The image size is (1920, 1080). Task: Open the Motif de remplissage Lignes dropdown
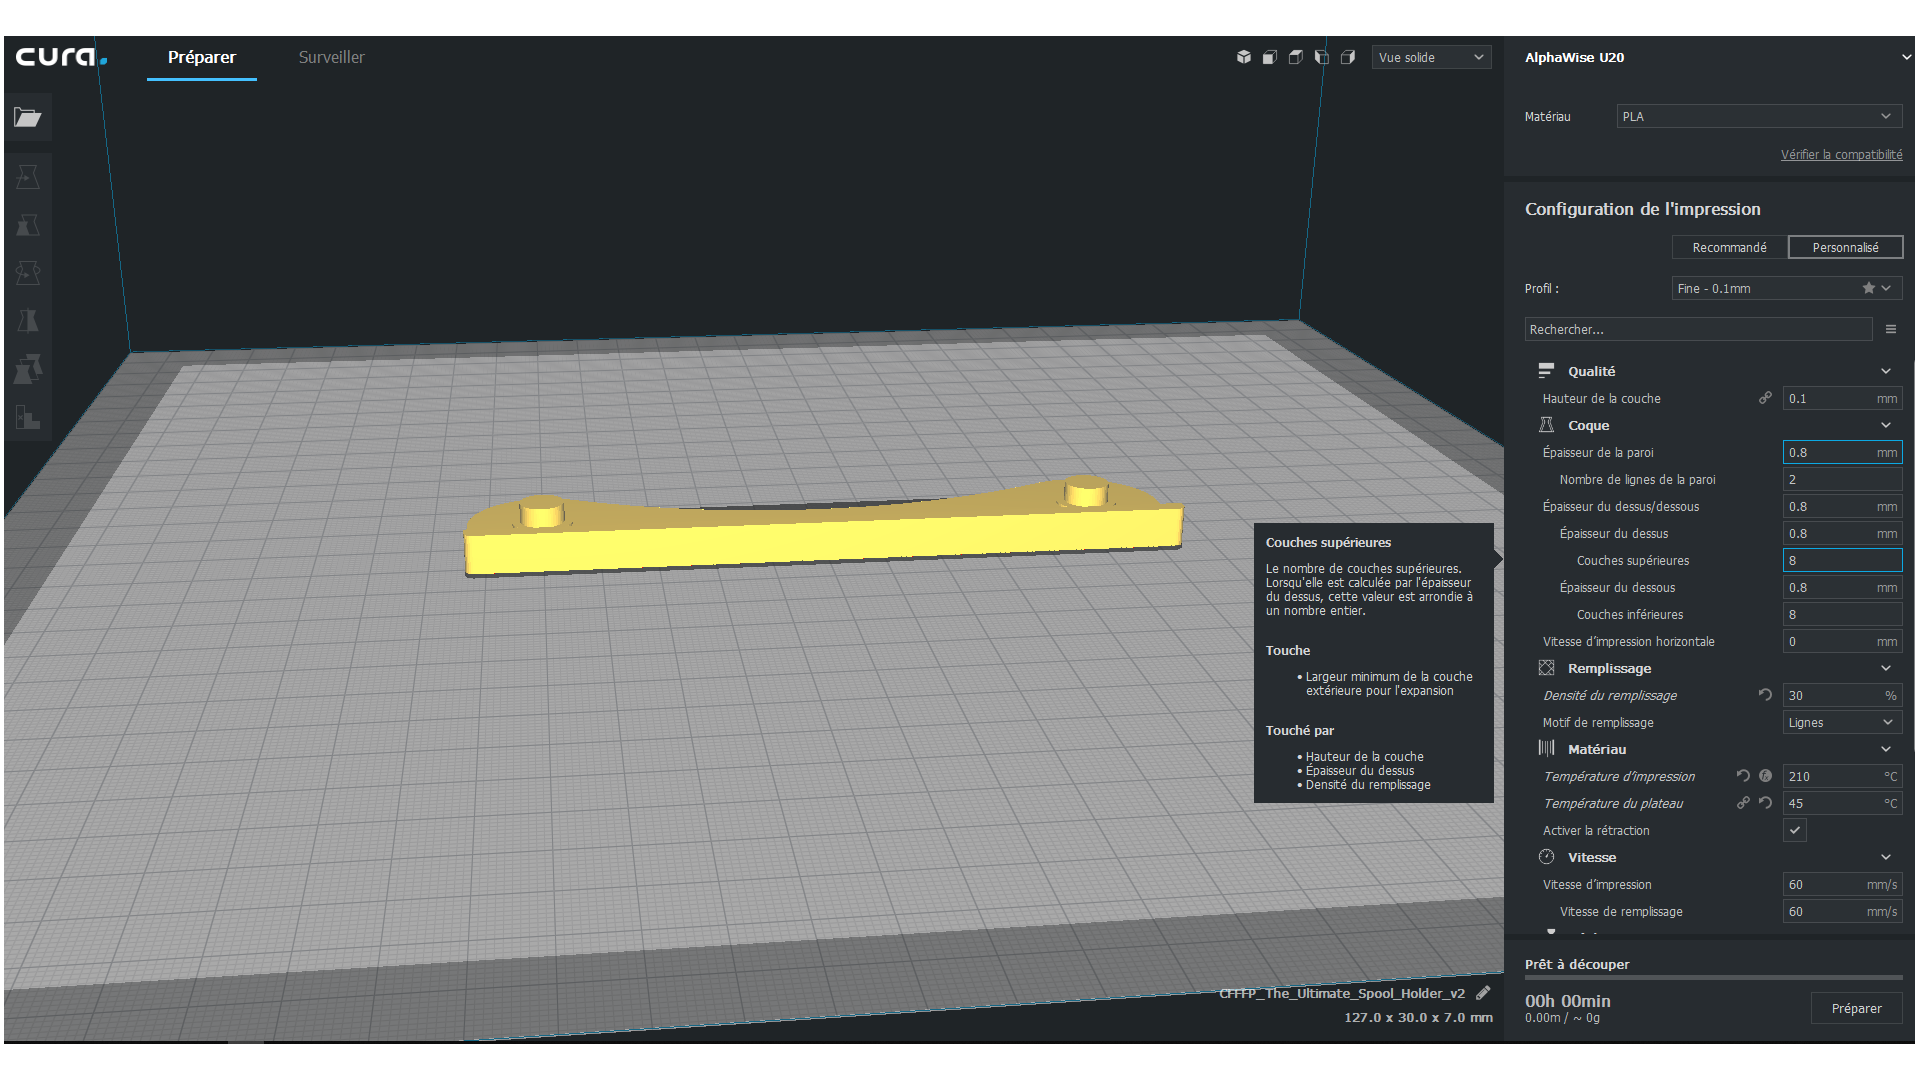click(x=1842, y=722)
